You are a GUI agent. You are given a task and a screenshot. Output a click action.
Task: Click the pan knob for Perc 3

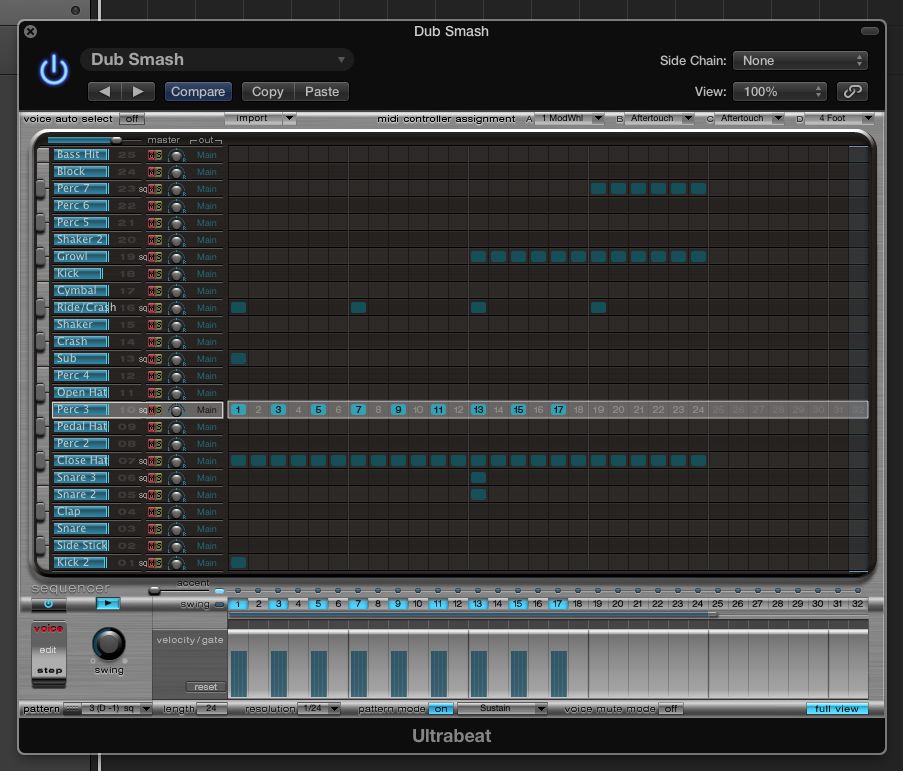click(176, 411)
